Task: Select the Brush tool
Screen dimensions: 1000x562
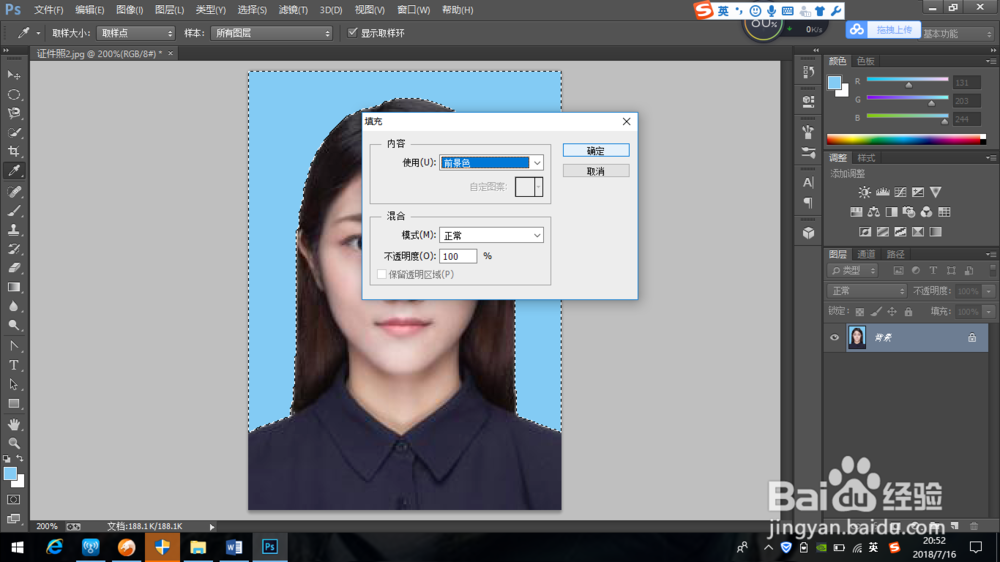Action: click(13, 211)
